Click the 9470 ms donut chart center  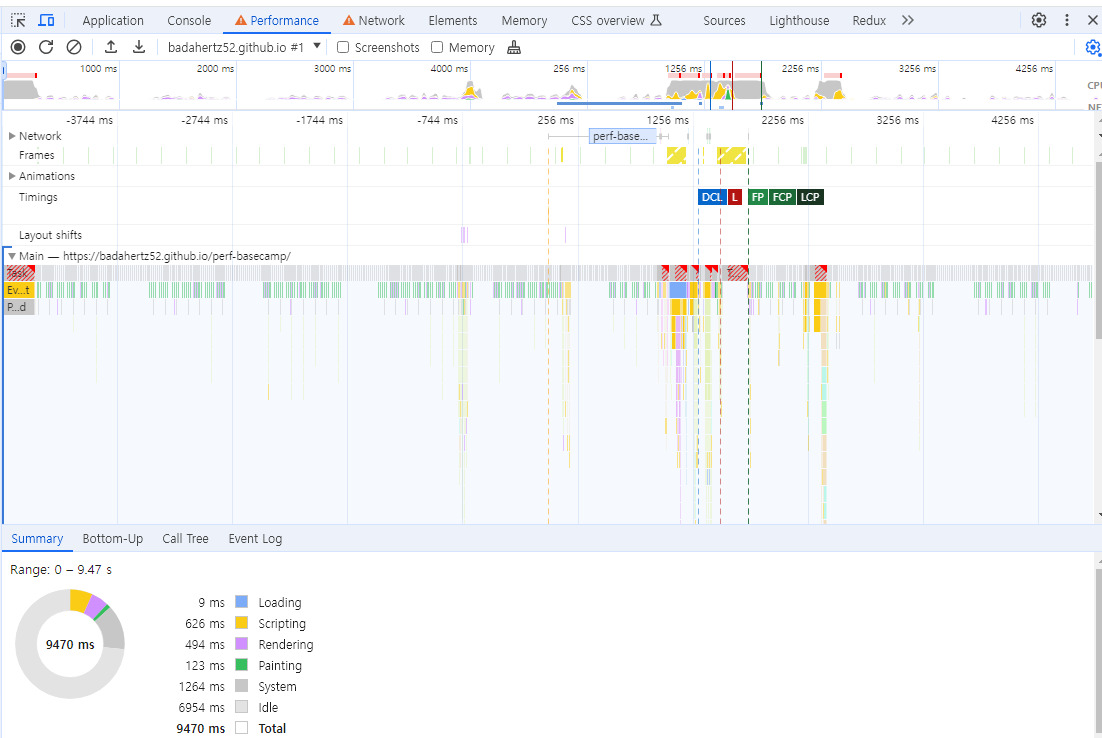(x=70, y=645)
